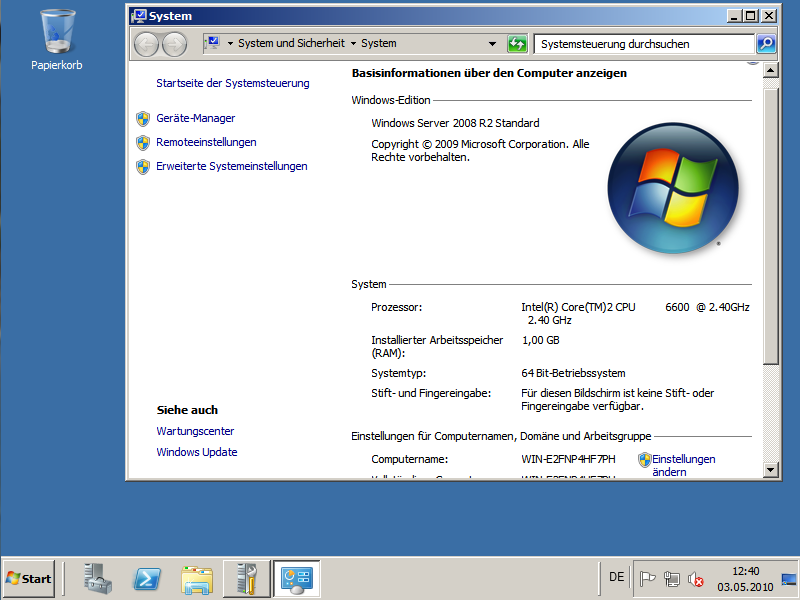This screenshot has width=800, height=600.
Task: Maximize the System window
Action: [x=751, y=16]
